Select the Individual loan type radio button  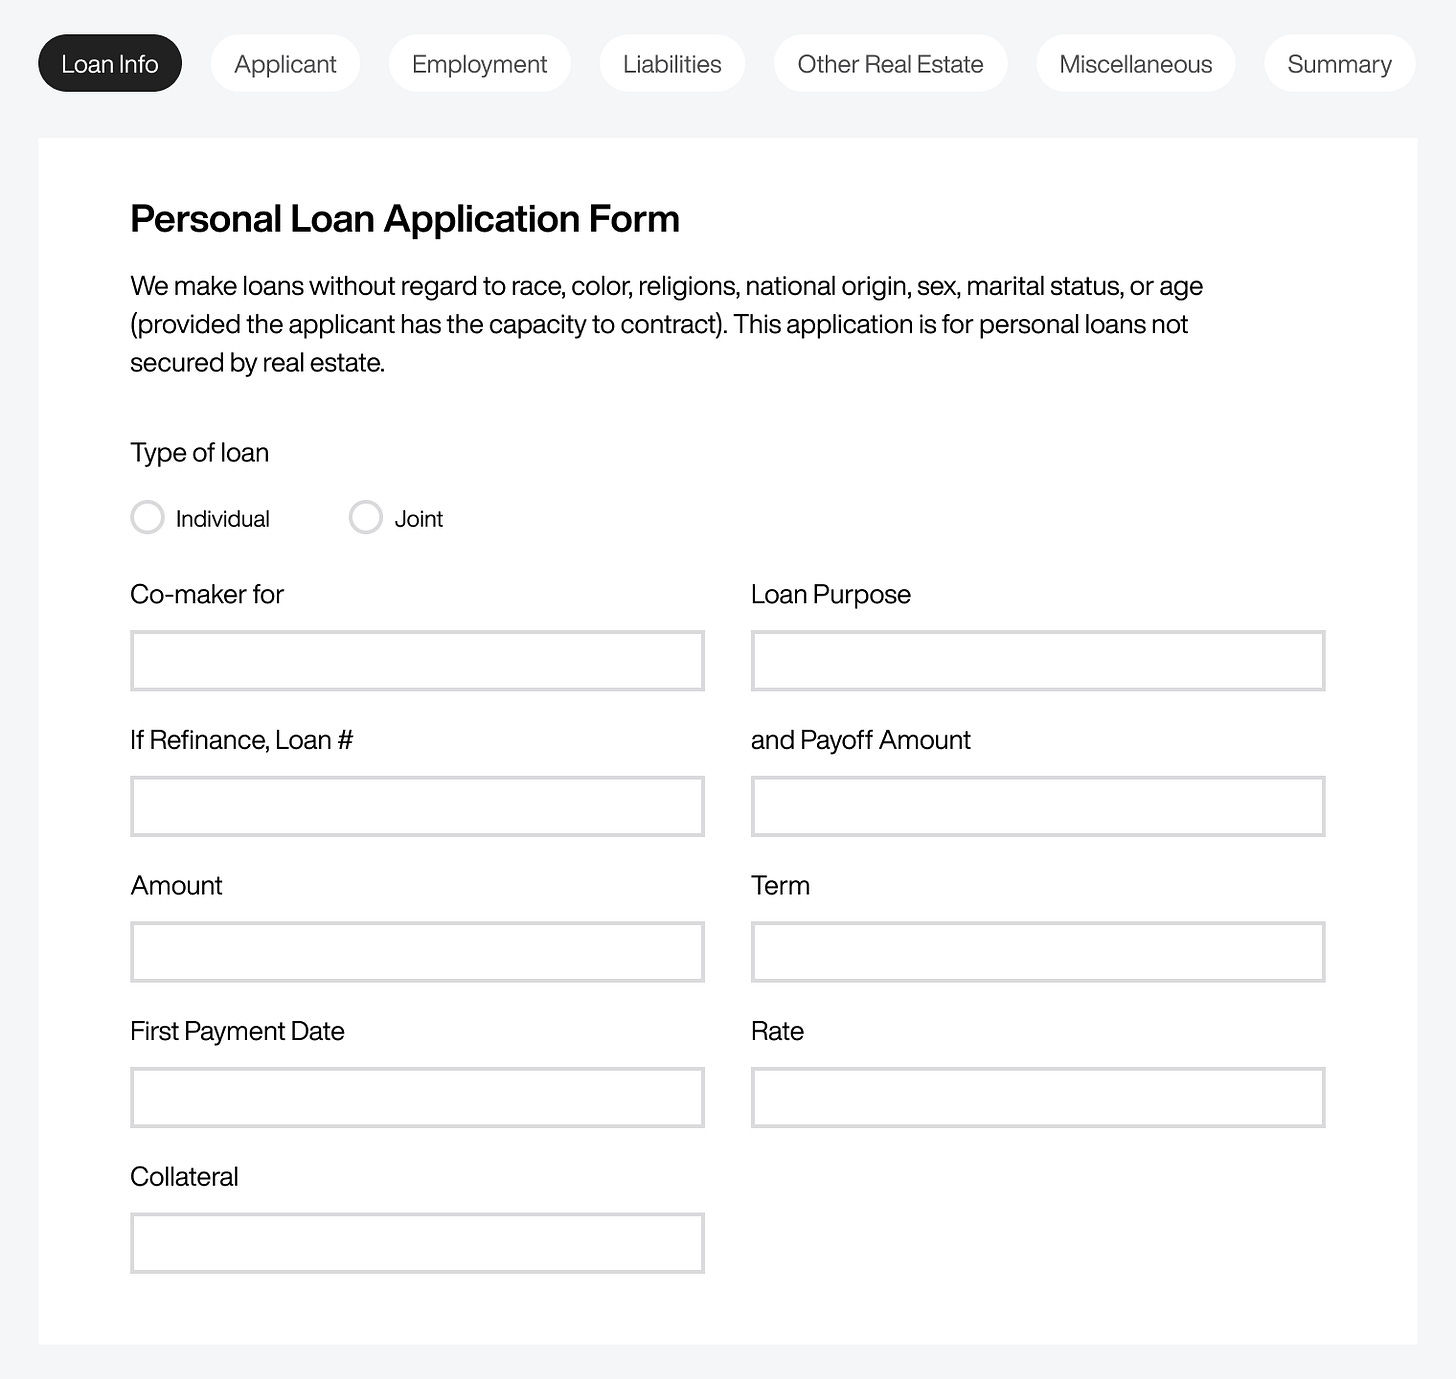148,518
